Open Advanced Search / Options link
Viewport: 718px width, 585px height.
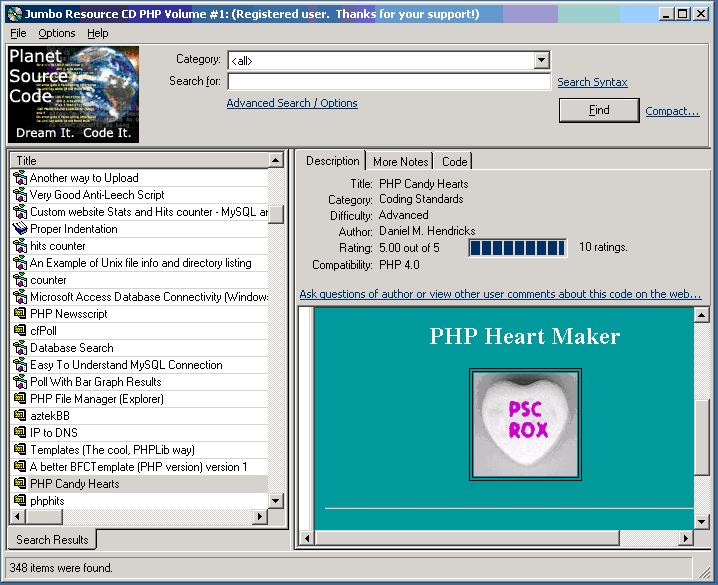click(292, 103)
